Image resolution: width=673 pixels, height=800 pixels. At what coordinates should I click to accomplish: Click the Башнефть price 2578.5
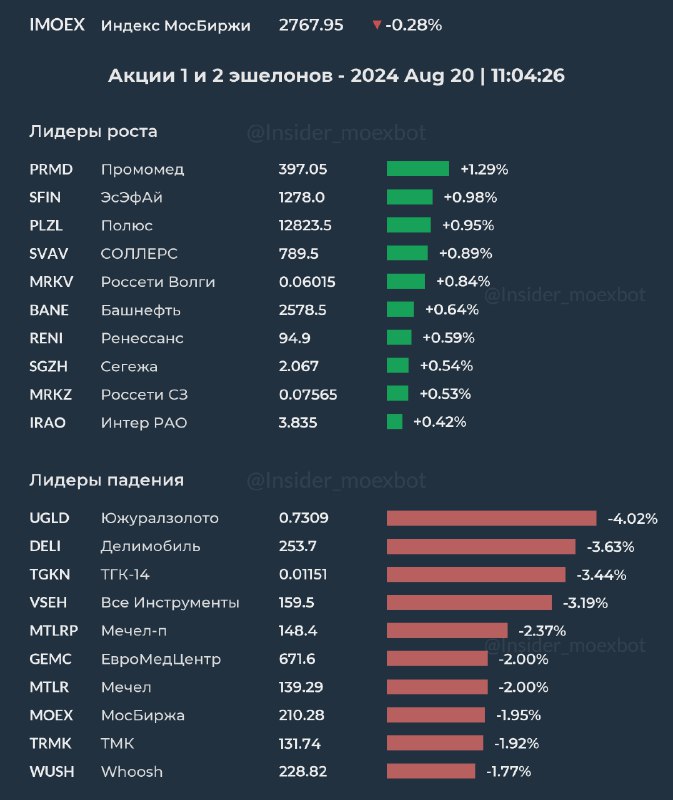[302, 309]
